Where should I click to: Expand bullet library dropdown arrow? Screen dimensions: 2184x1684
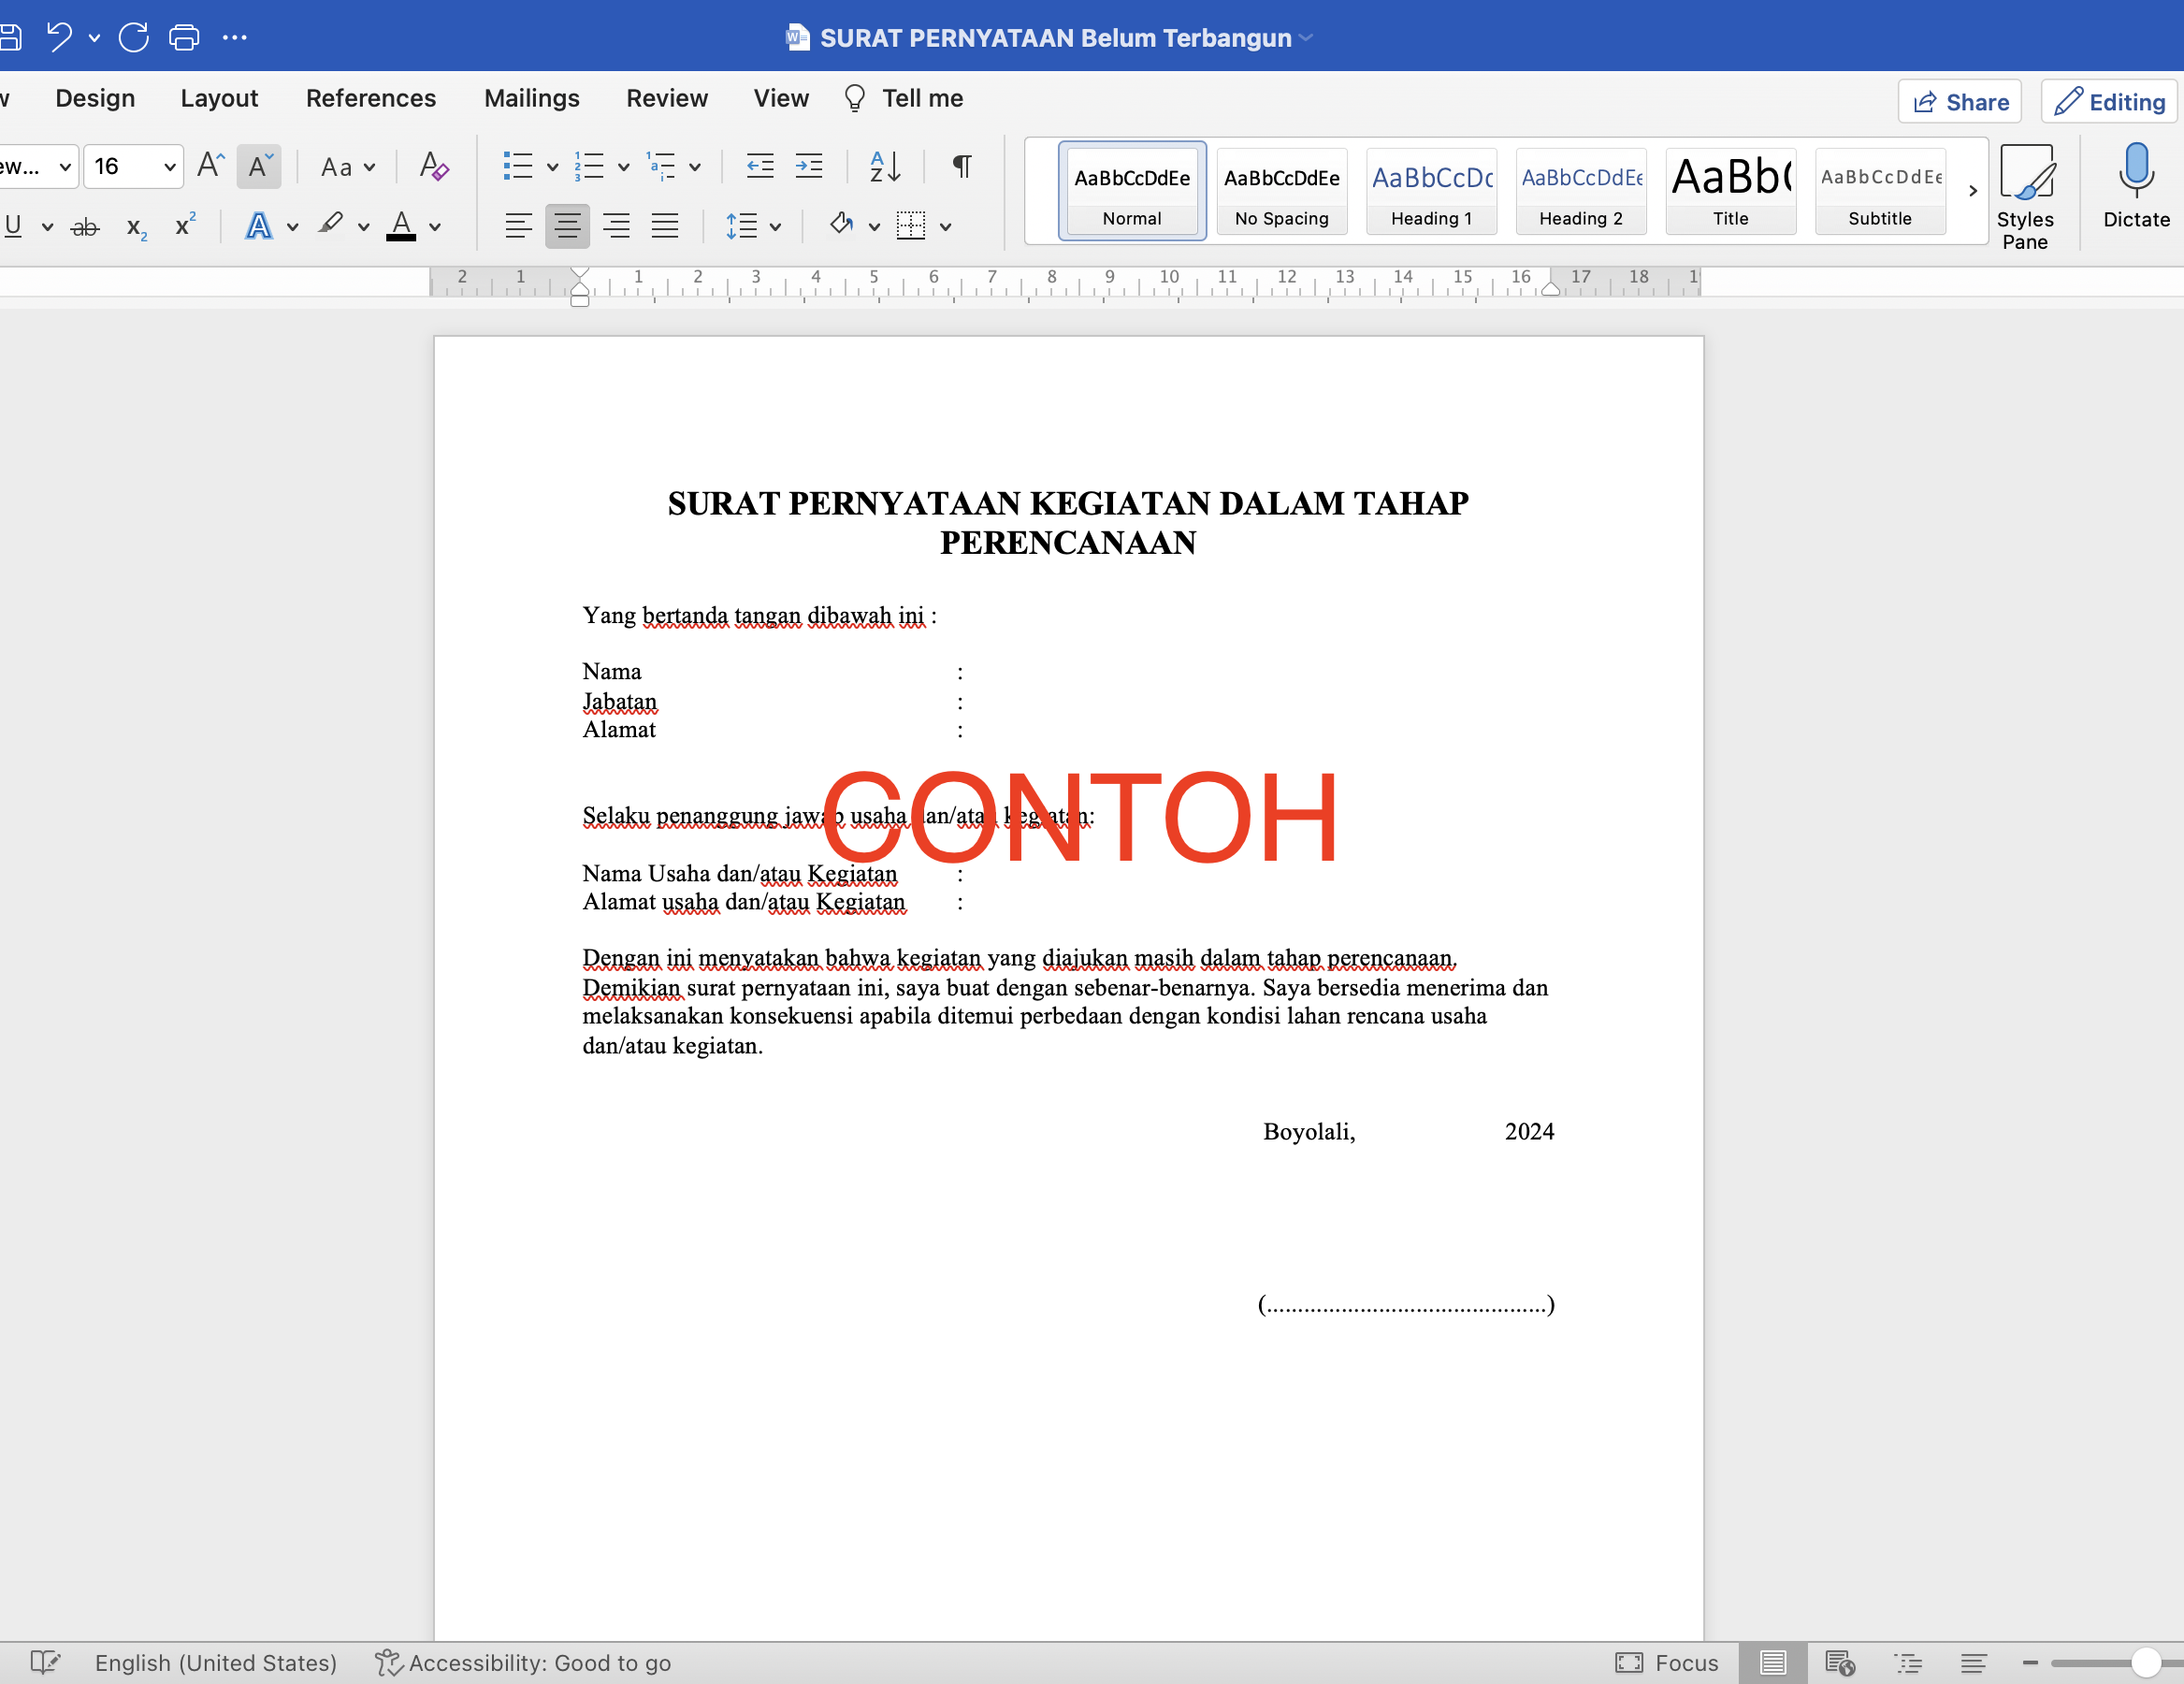(x=552, y=166)
